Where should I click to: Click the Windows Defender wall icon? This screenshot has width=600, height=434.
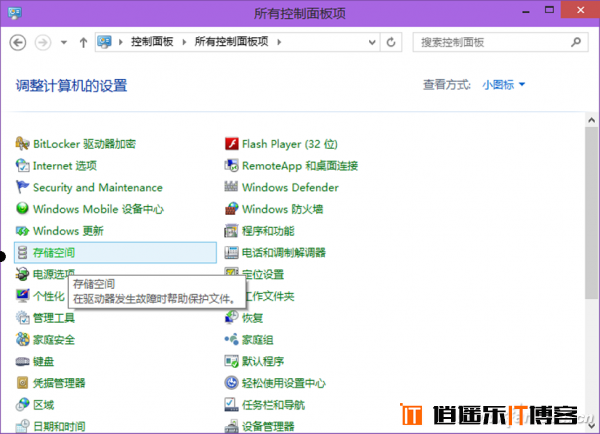pyautogui.click(x=231, y=187)
